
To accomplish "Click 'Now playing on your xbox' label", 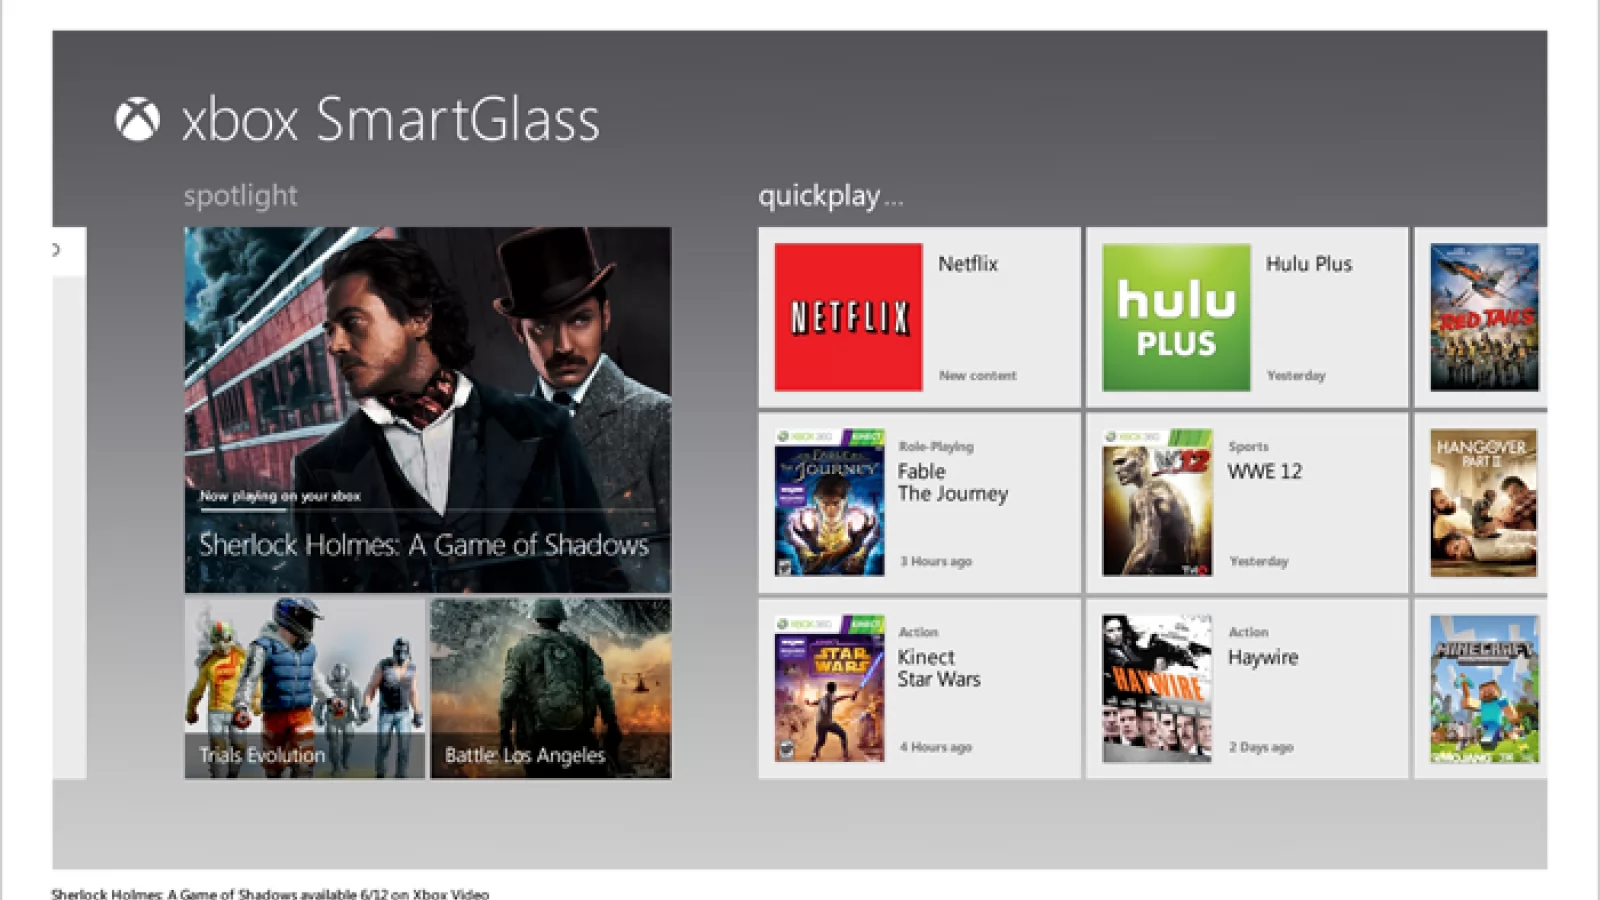I will [x=280, y=496].
